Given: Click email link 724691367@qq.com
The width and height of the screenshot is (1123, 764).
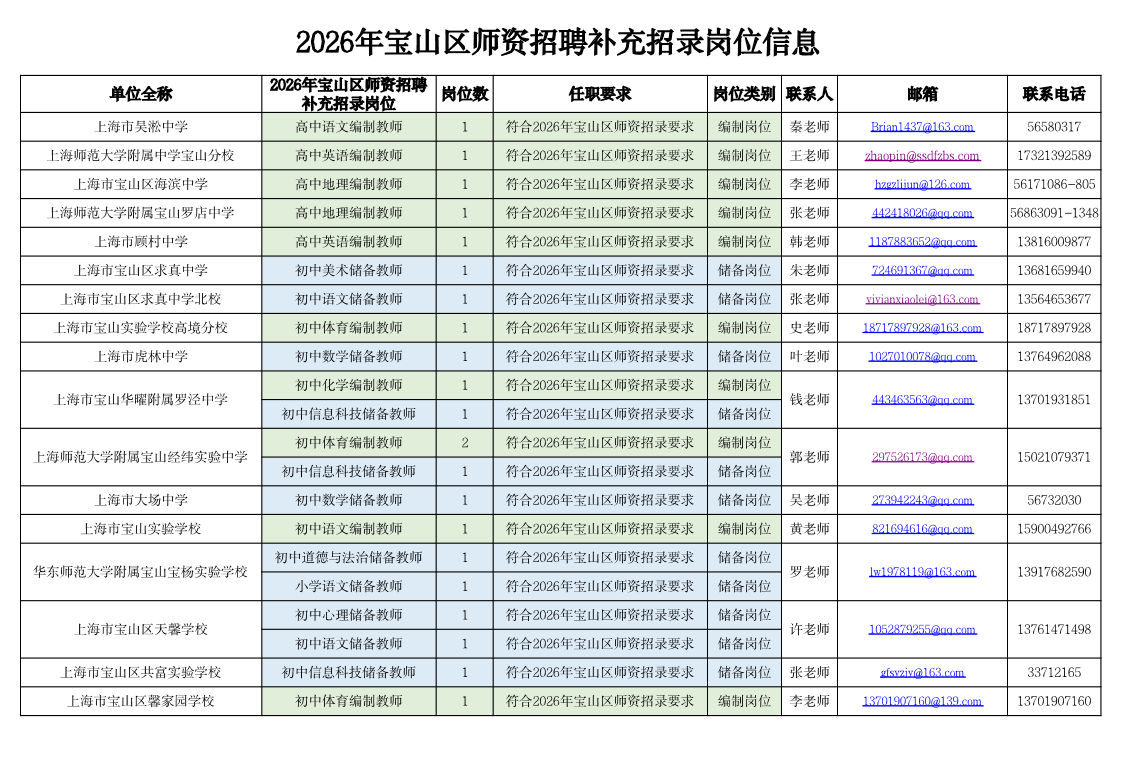Looking at the screenshot, I should tap(922, 270).
